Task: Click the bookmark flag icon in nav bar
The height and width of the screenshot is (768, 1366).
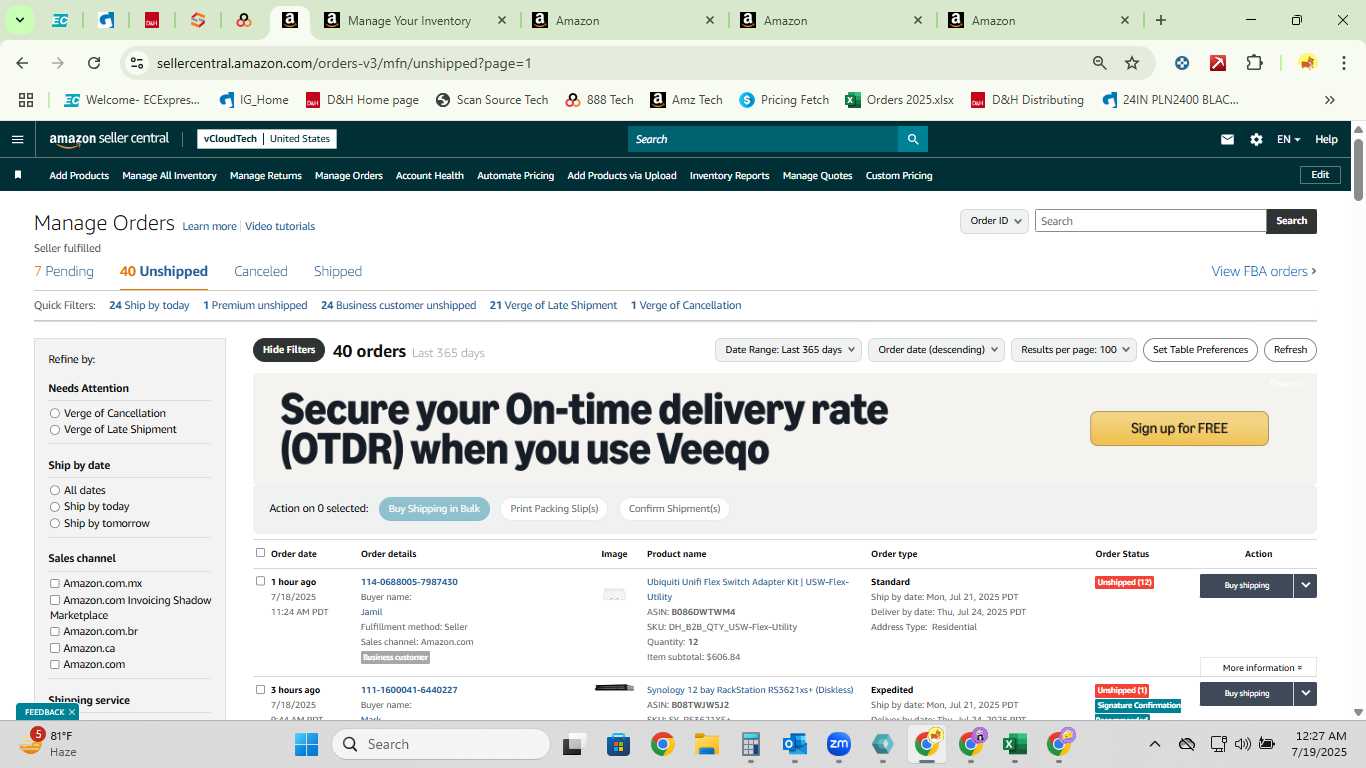Action: (18, 175)
